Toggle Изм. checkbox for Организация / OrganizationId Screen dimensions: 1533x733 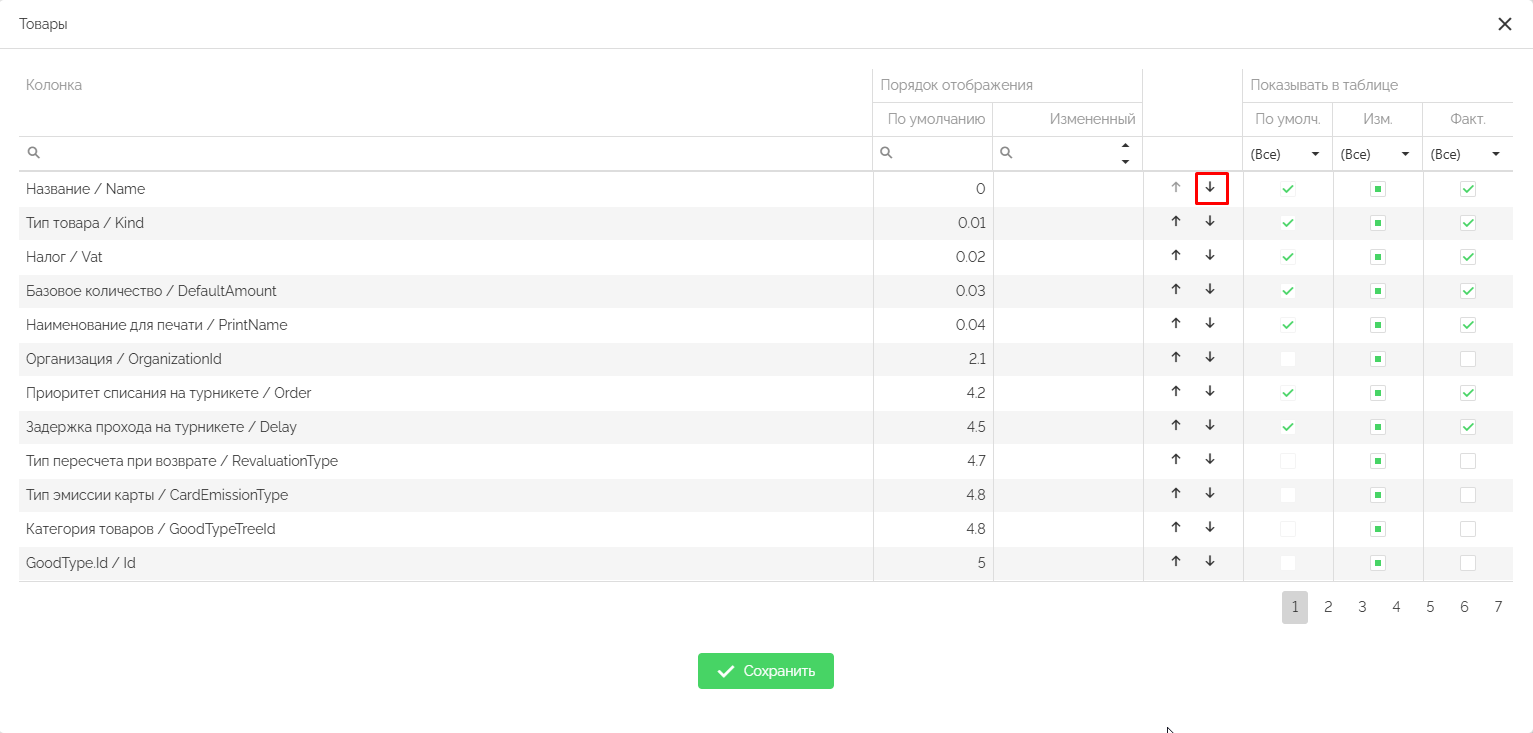[x=1378, y=359]
